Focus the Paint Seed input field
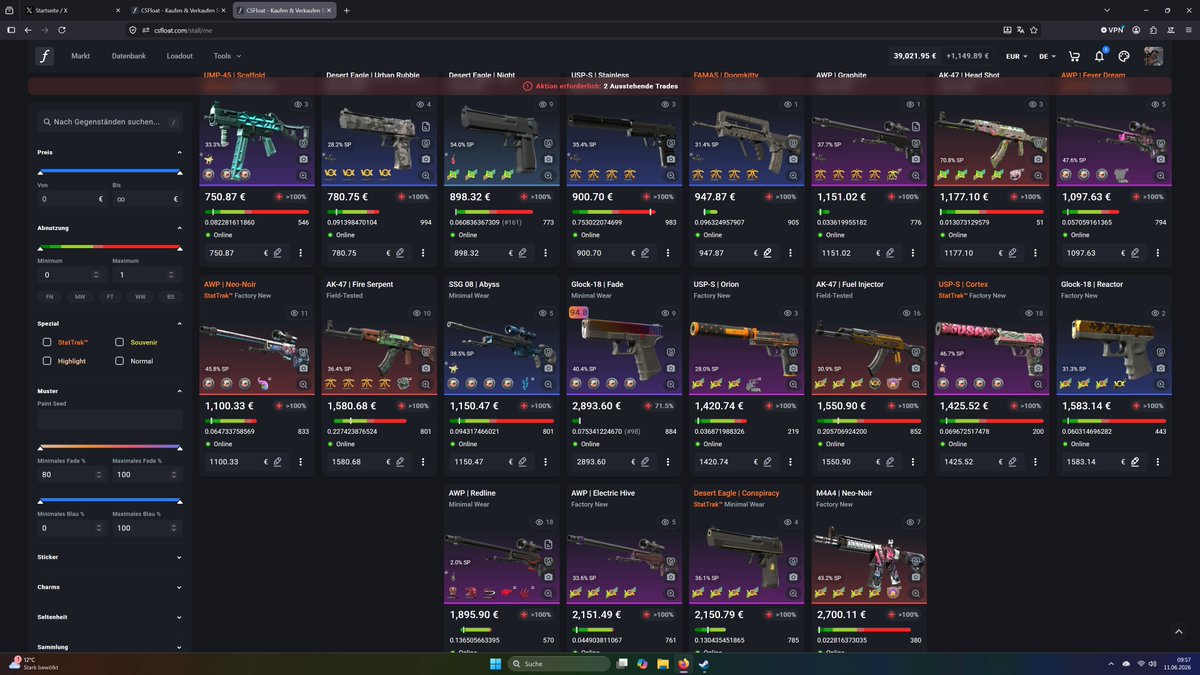 click(x=110, y=420)
